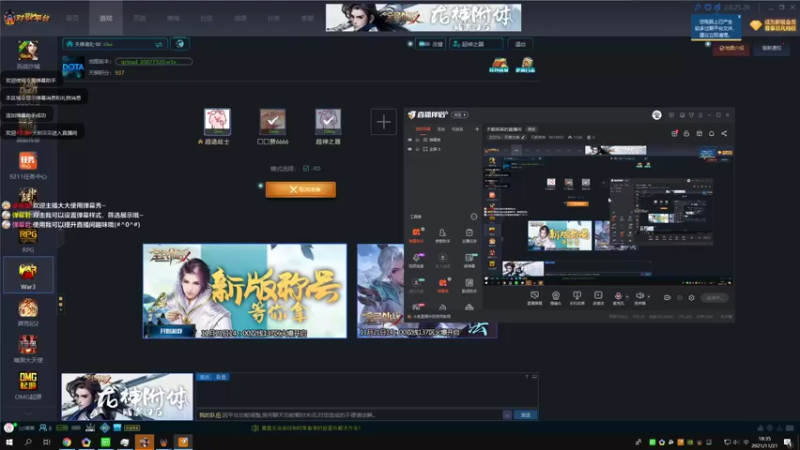Open the mode pill beside streaming app logo

(x=459, y=115)
